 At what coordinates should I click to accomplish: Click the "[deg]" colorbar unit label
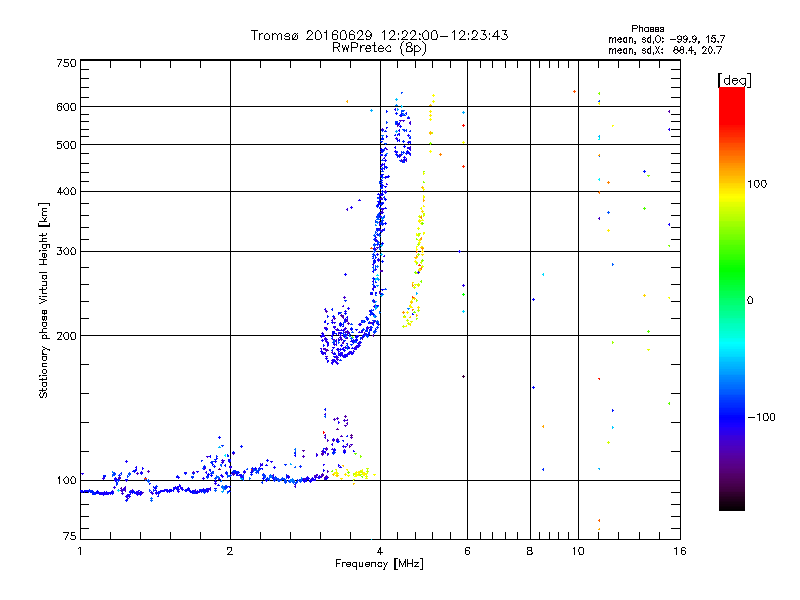coord(734,80)
